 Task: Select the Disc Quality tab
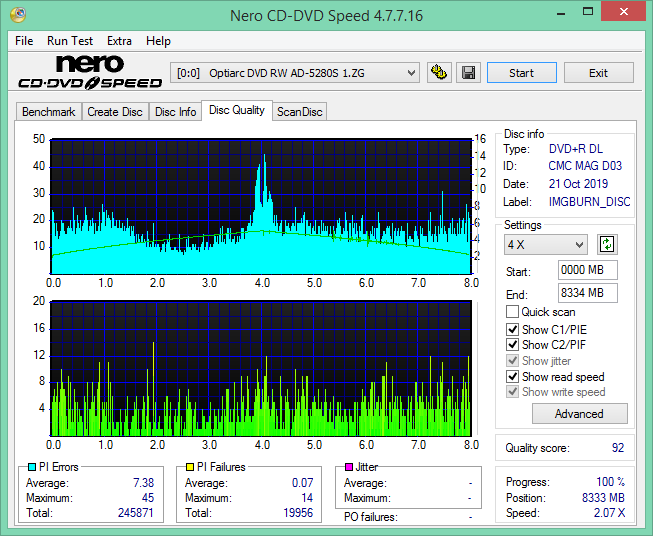pyautogui.click(x=237, y=110)
